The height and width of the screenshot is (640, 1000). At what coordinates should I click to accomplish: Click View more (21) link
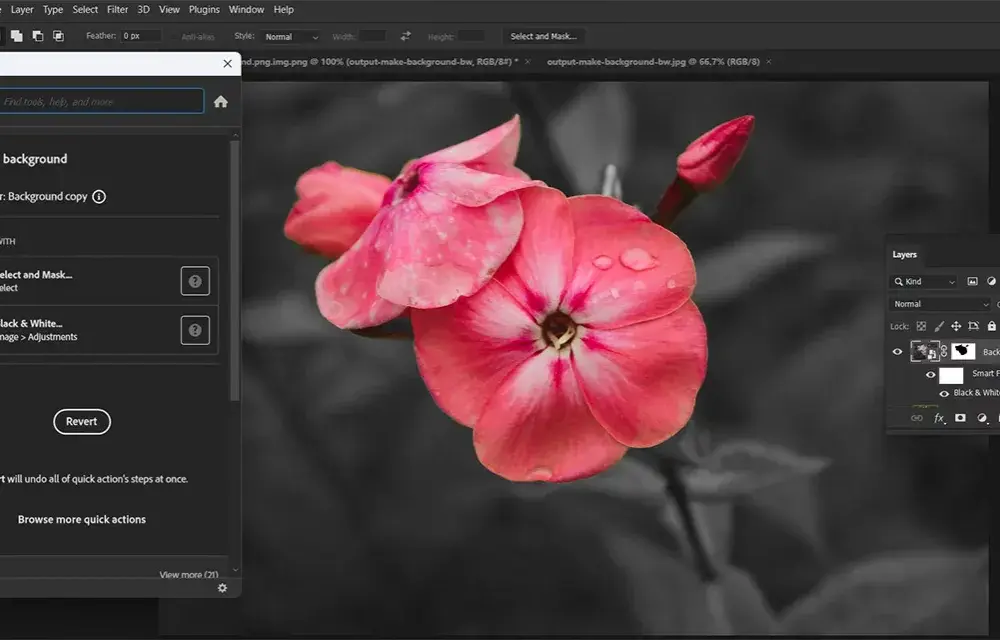tap(189, 574)
